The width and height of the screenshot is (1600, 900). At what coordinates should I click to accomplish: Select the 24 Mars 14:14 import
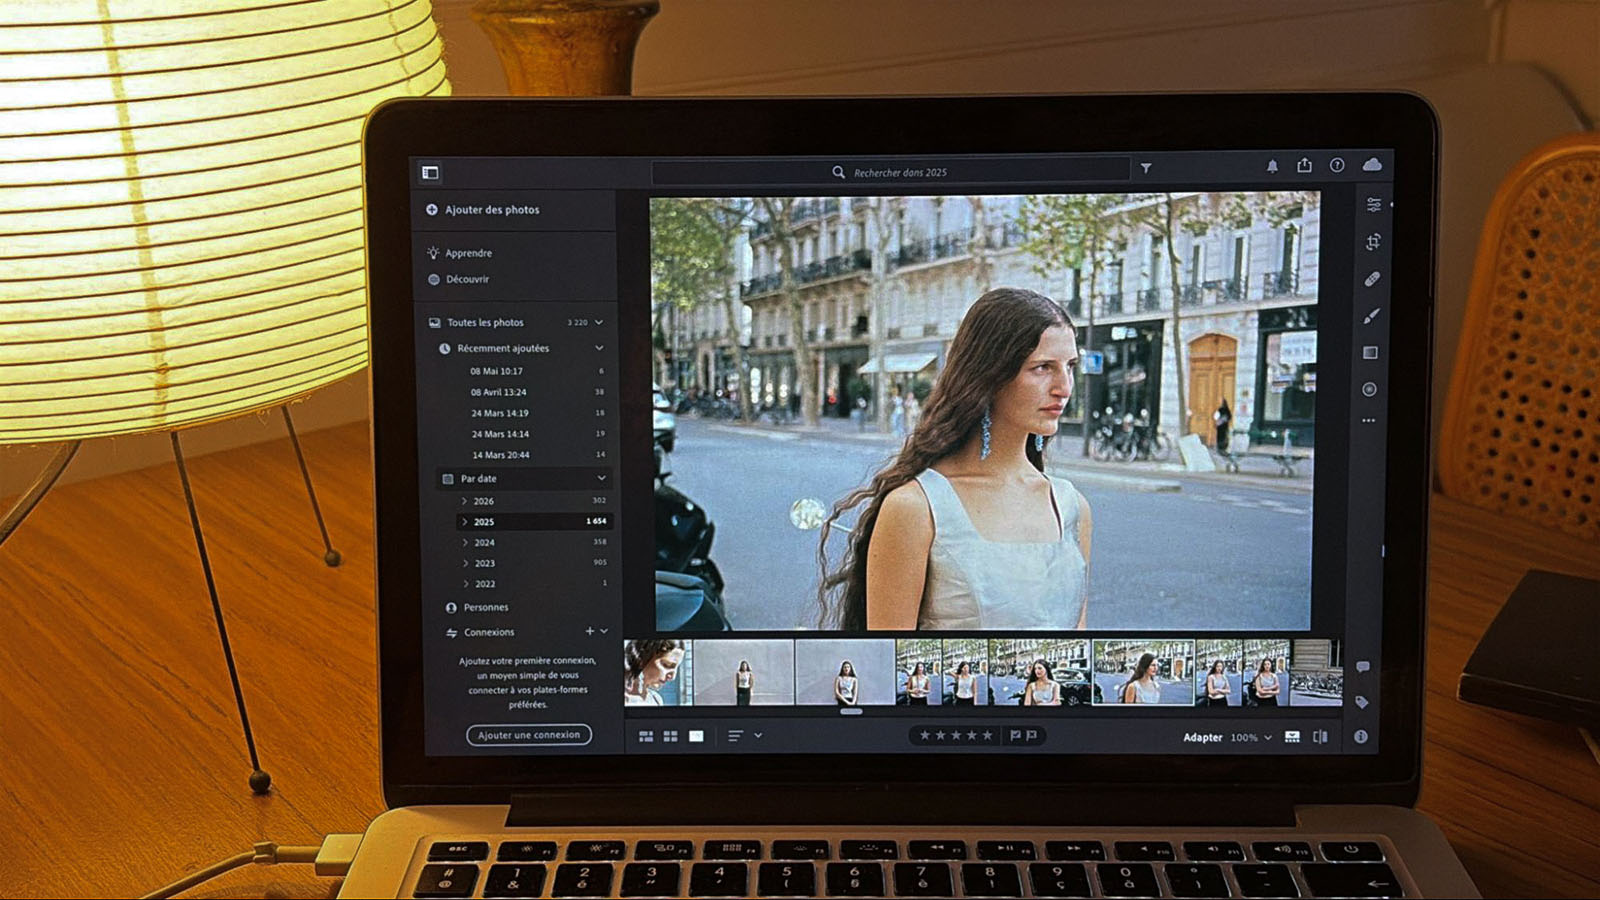(x=538, y=434)
